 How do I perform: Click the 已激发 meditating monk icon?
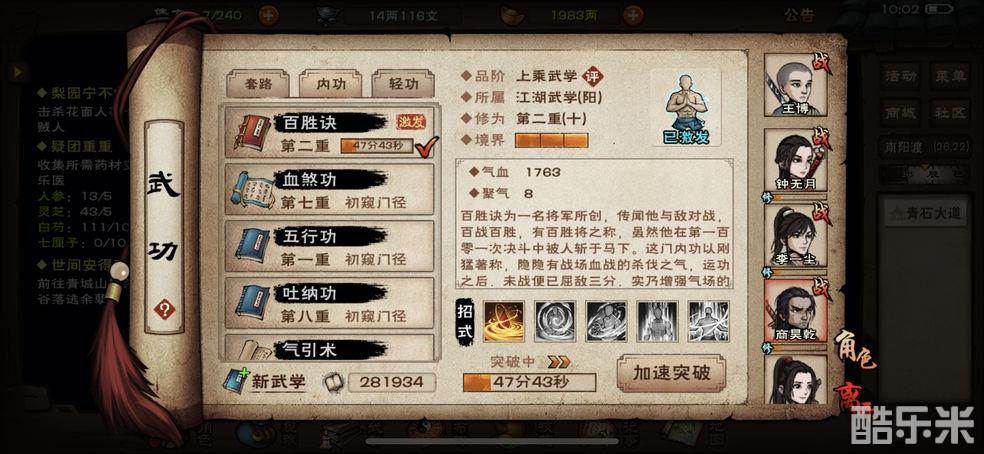pyautogui.click(x=686, y=107)
